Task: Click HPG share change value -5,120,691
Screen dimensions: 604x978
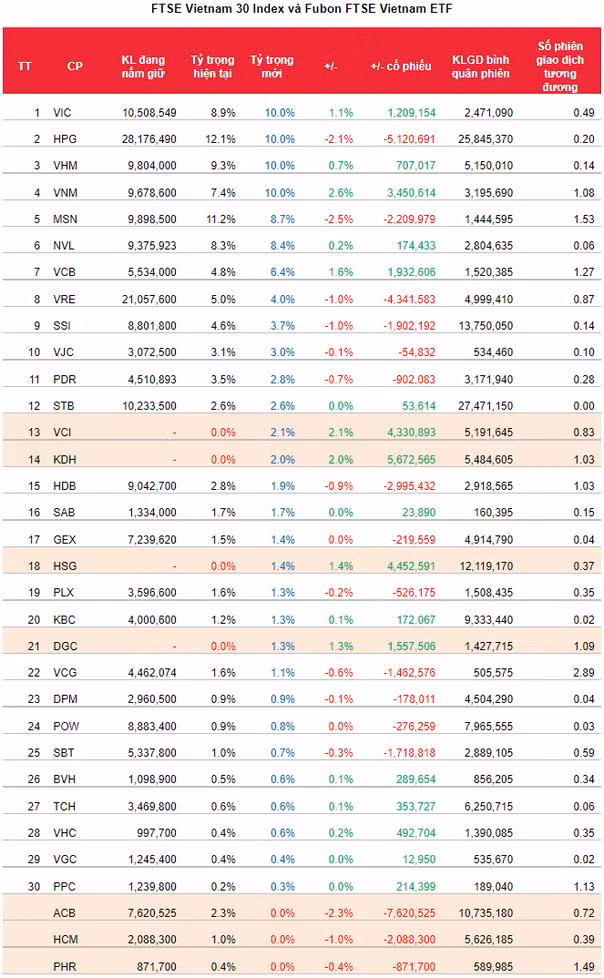Action: tap(409, 139)
